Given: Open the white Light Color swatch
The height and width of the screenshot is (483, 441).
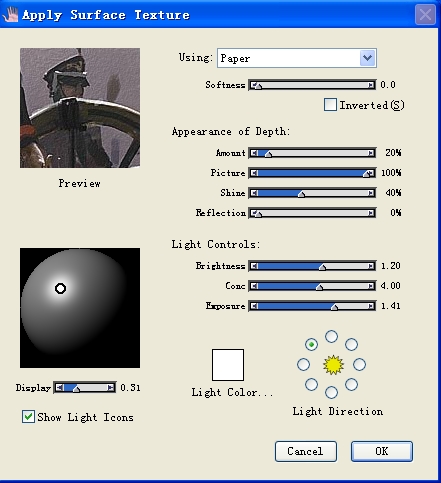Looking at the screenshot, I should tap(228, 365).
